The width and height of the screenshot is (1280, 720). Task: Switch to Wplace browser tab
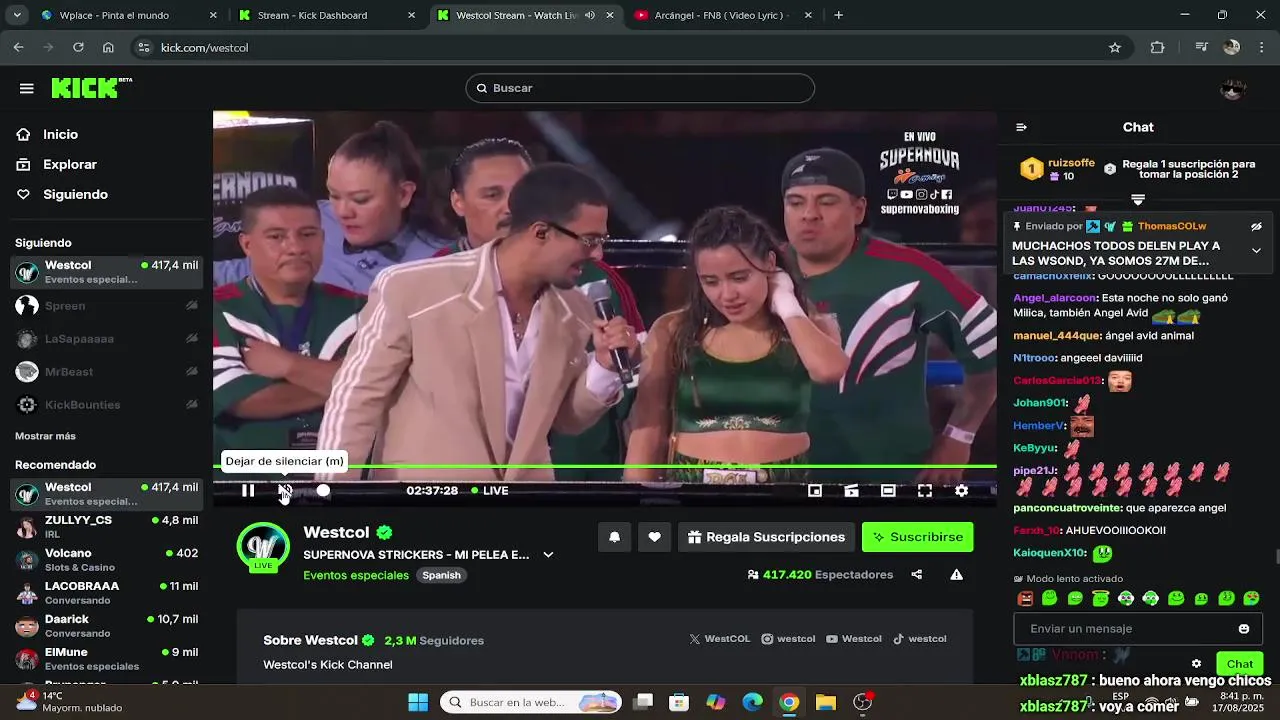126,15
